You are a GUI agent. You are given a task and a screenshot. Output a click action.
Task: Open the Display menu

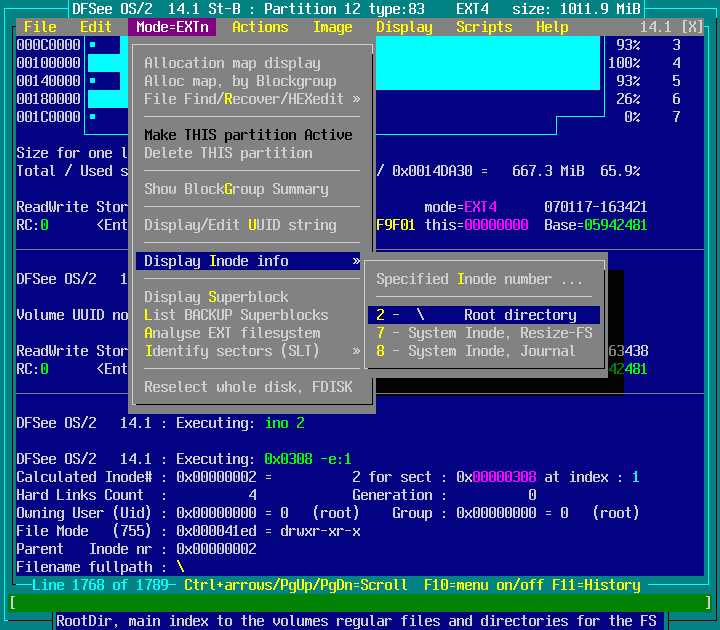404,27
